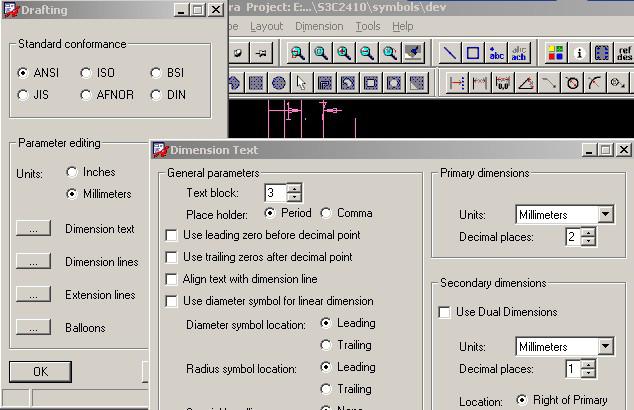Open the Tools menu
The width and height of the screenshot is (634, 410).
[x=367, y=26]
